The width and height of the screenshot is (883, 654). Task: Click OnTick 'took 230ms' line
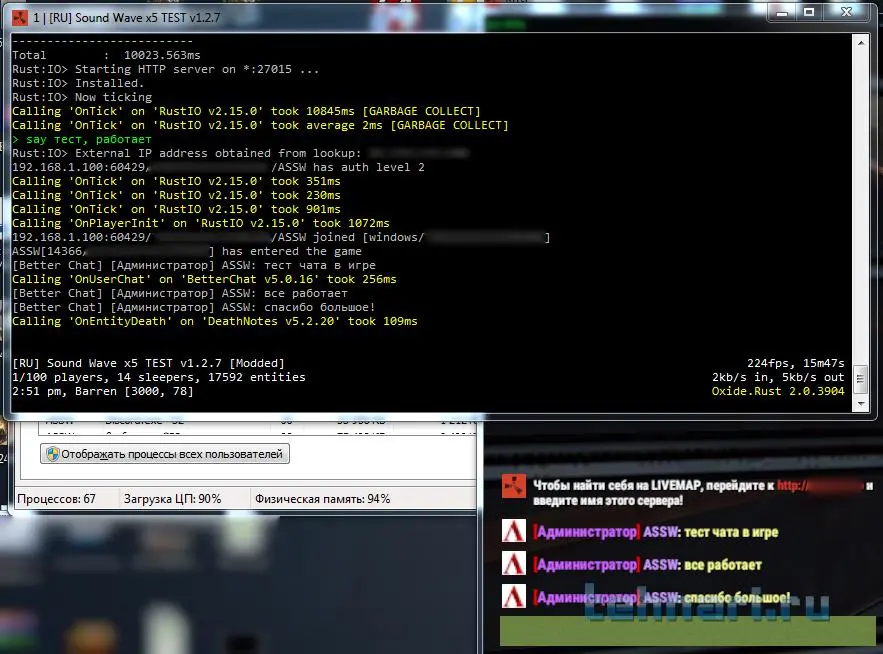176,195
